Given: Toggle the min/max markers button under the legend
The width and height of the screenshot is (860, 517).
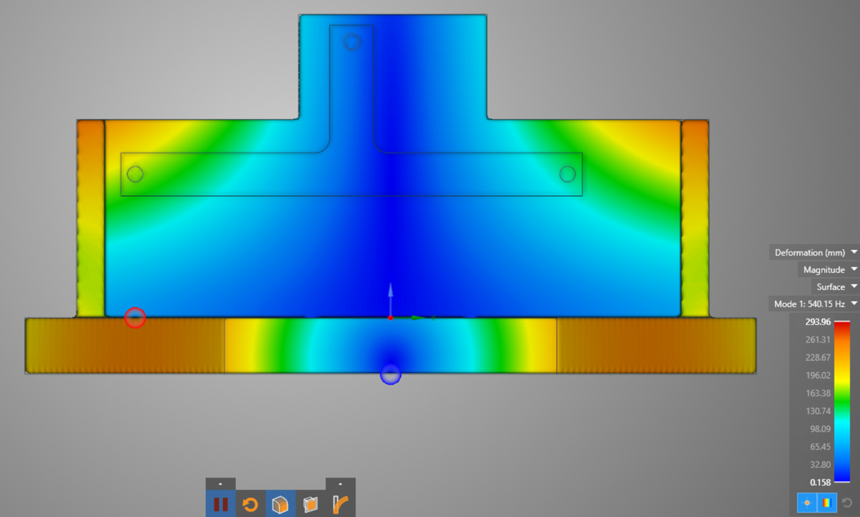Looking at the screenshot, I should 807,502.
